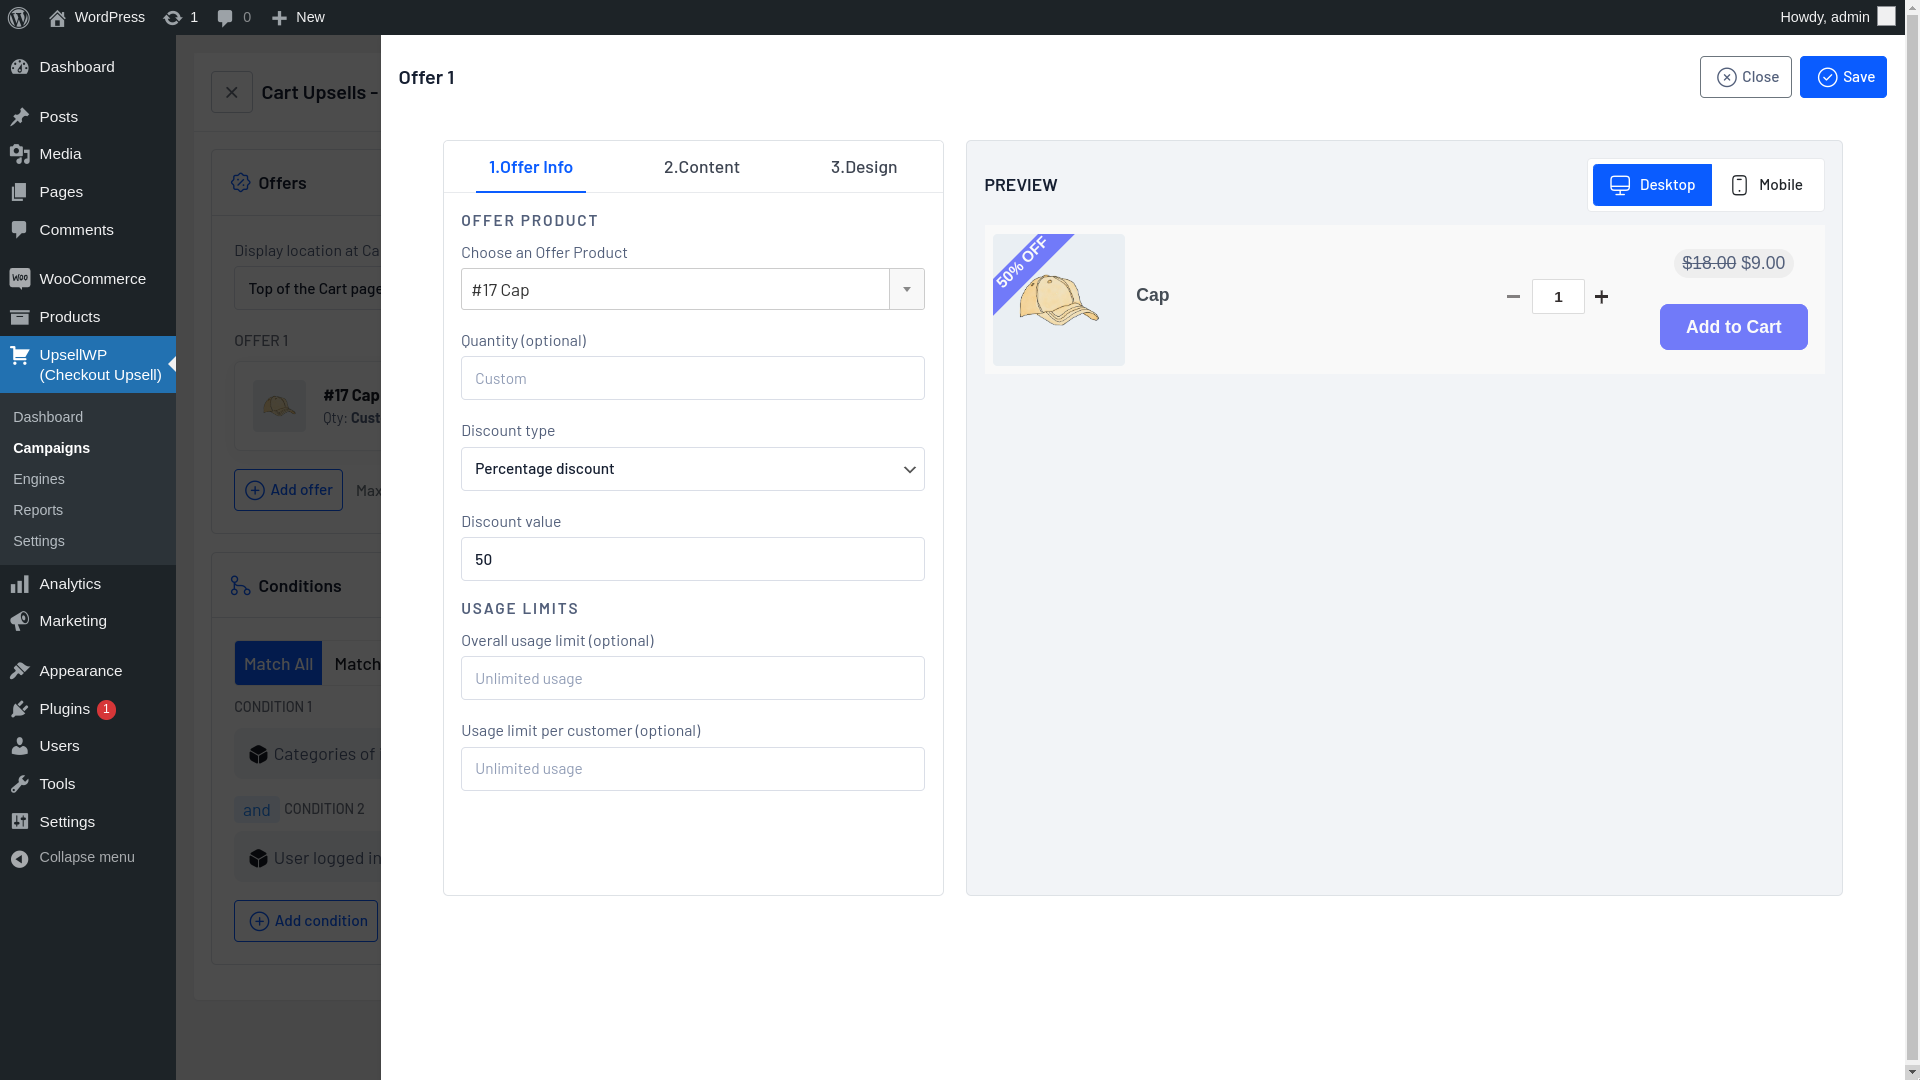Screen dimensions: 1920x1080
Task: Click the Conditions panel icon
Action: pos(239,585)
